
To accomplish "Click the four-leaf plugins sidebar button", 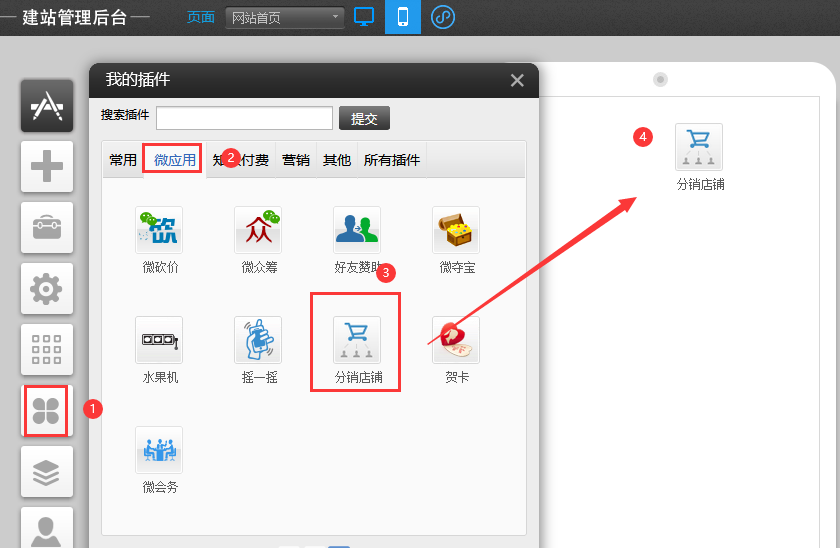I will 46,410.
